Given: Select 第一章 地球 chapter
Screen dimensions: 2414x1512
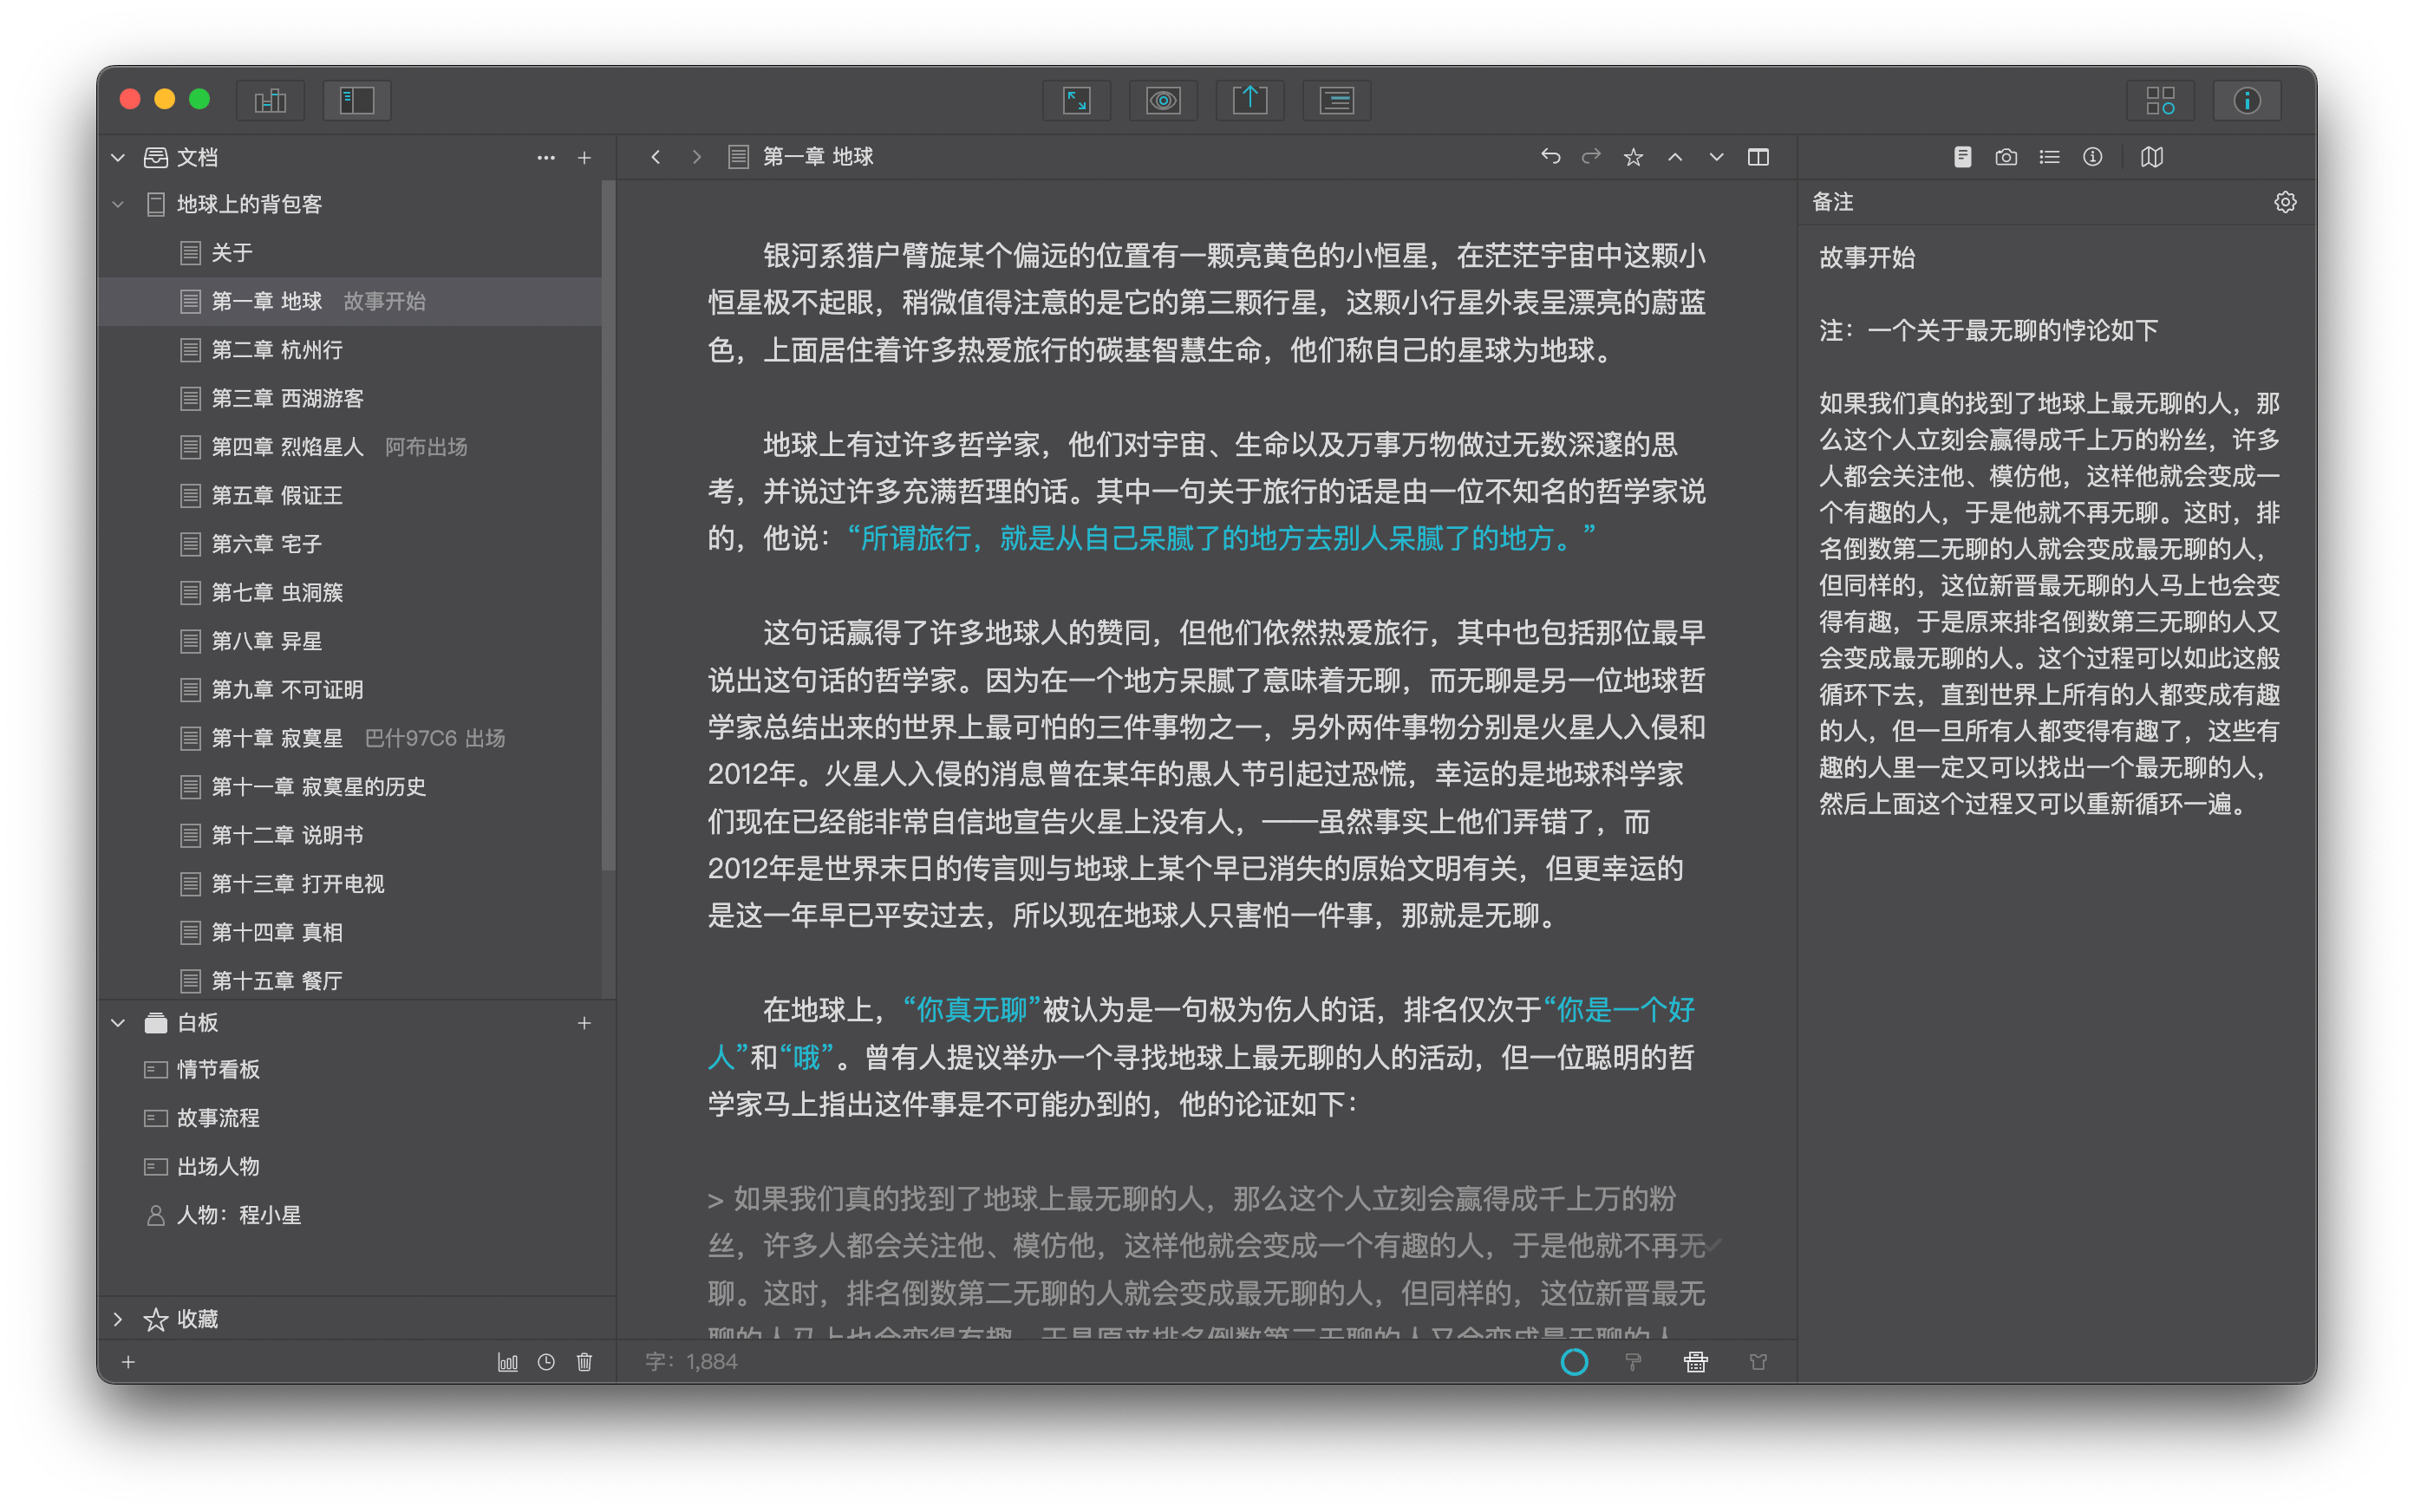Looking at the screenshot, I should (x=350, y=301).
